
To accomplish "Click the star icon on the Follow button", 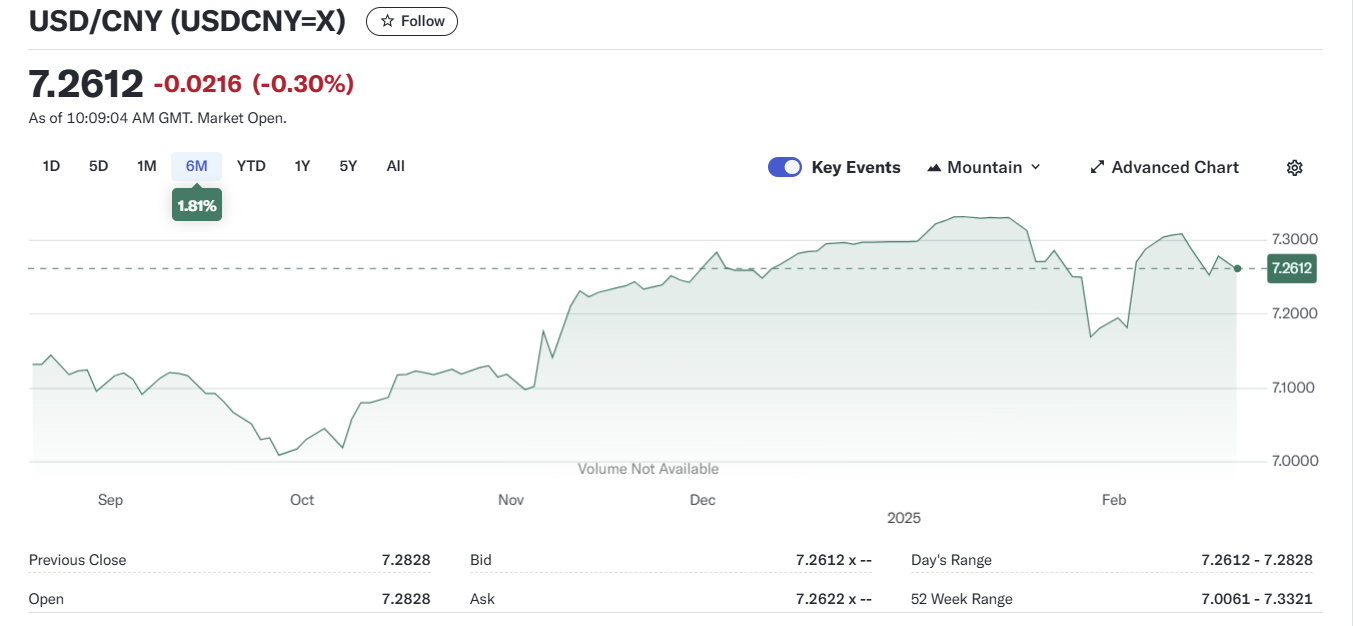I will click(387, 21).
